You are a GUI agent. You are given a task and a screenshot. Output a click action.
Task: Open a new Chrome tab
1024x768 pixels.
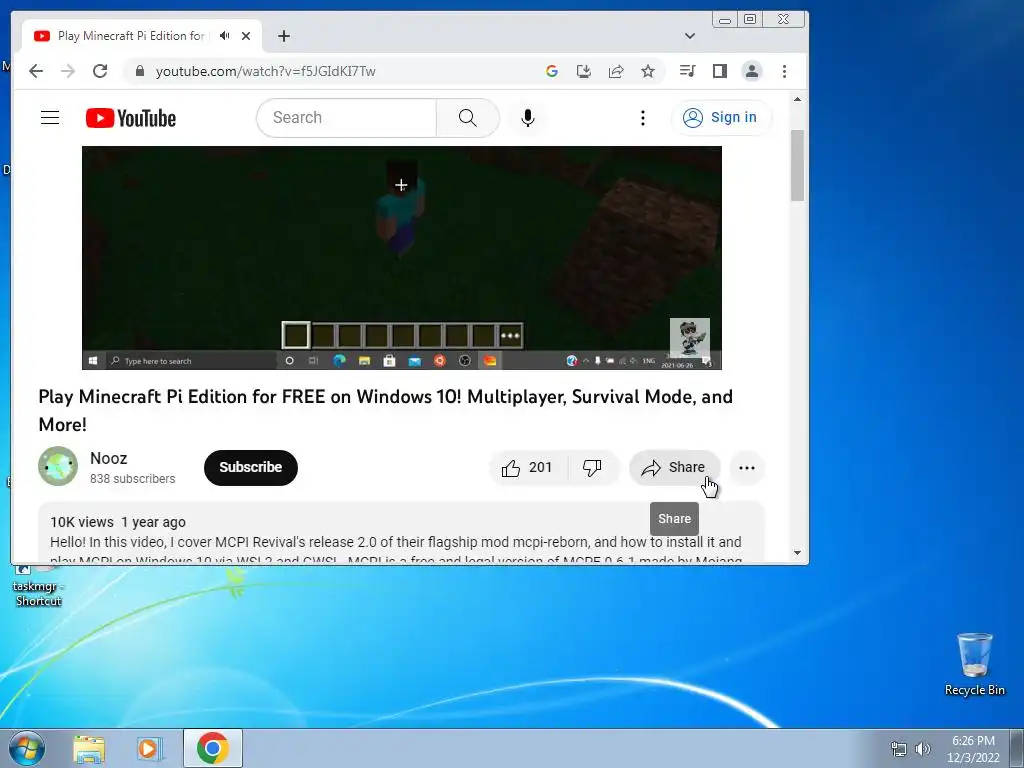[x=283, y=36]
